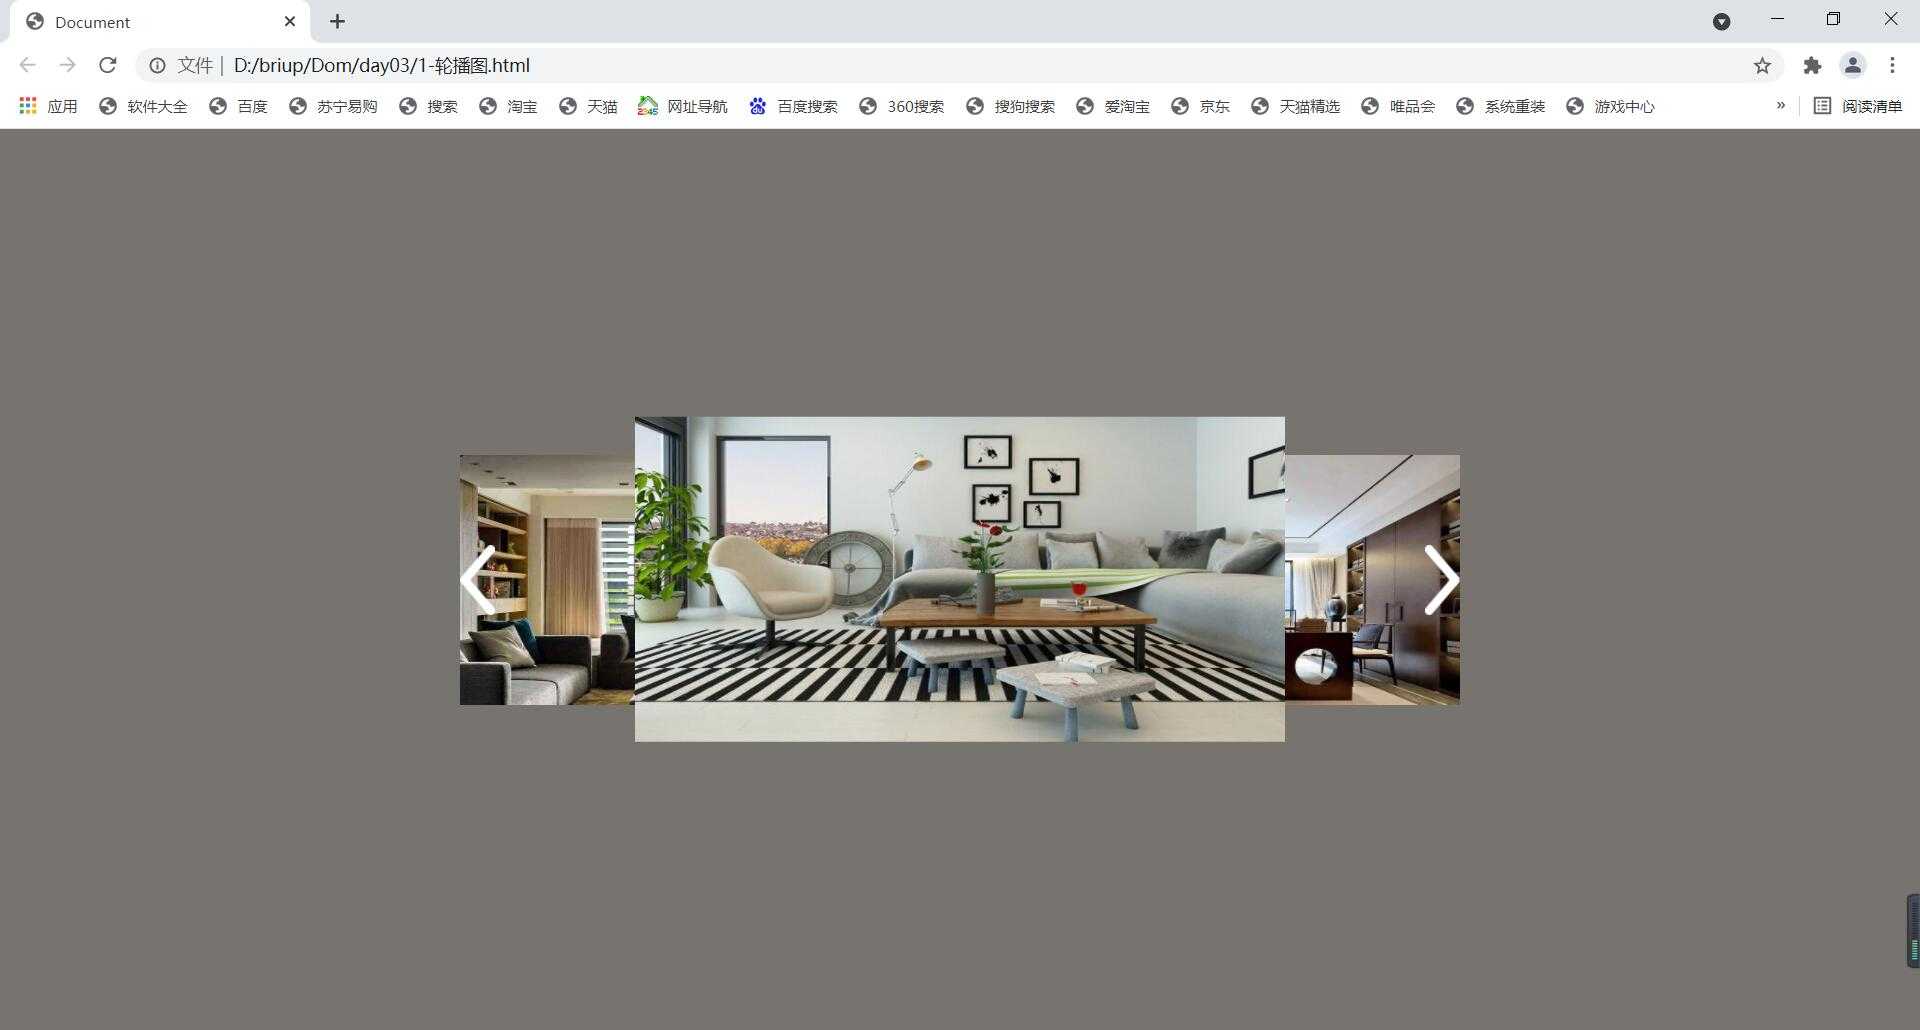The width and height of the screenshot is (1920, 1030).
Task: Open the 唯品会 bookmark
Action: click(1398, 106)
